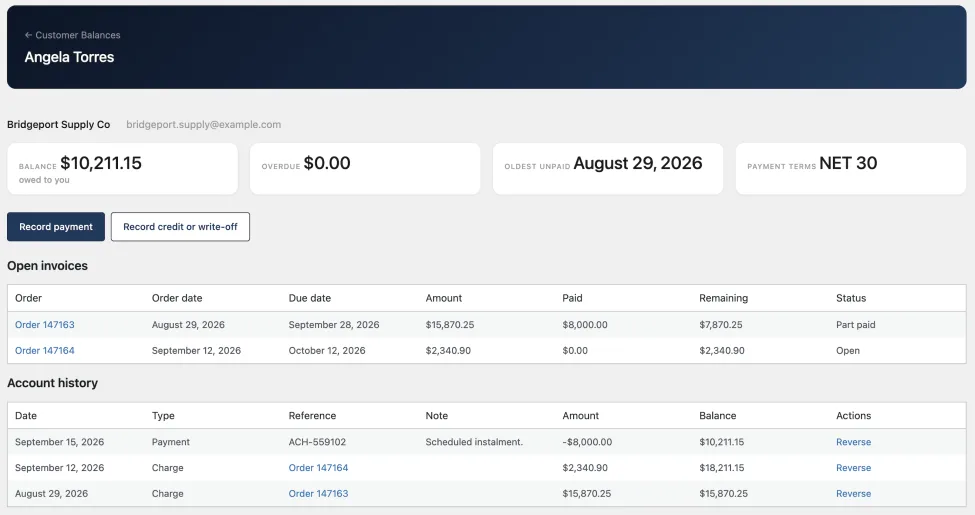Image resolution: width=975 pixels, height=515 pixels.
Task: Click the Part paid status
Action: [x=856, y=325]
